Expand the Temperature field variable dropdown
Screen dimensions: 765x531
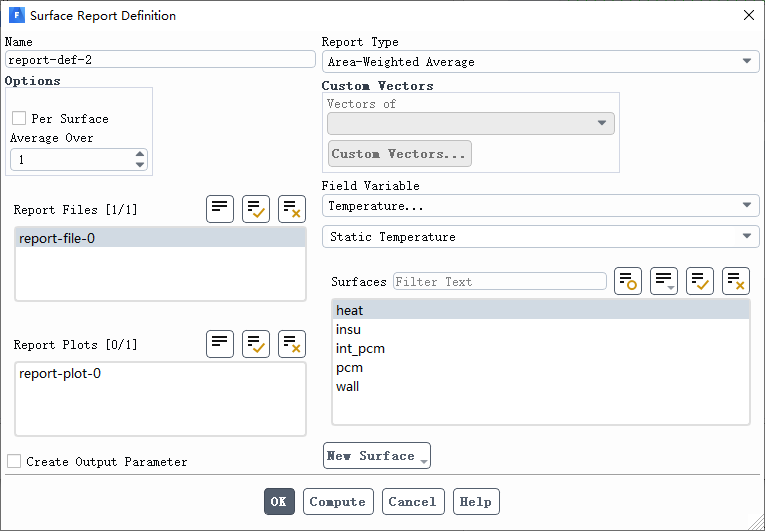coord(540,205)
